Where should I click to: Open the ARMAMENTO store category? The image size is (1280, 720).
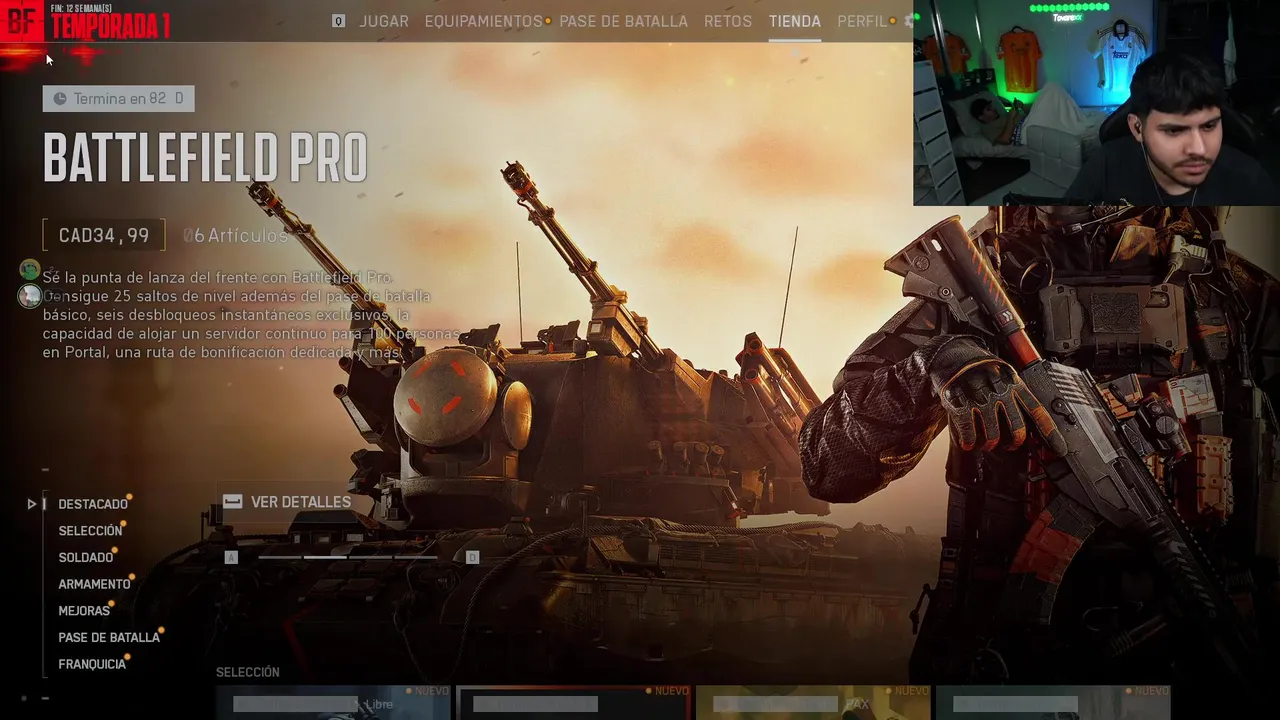click(x=94, y=584)
